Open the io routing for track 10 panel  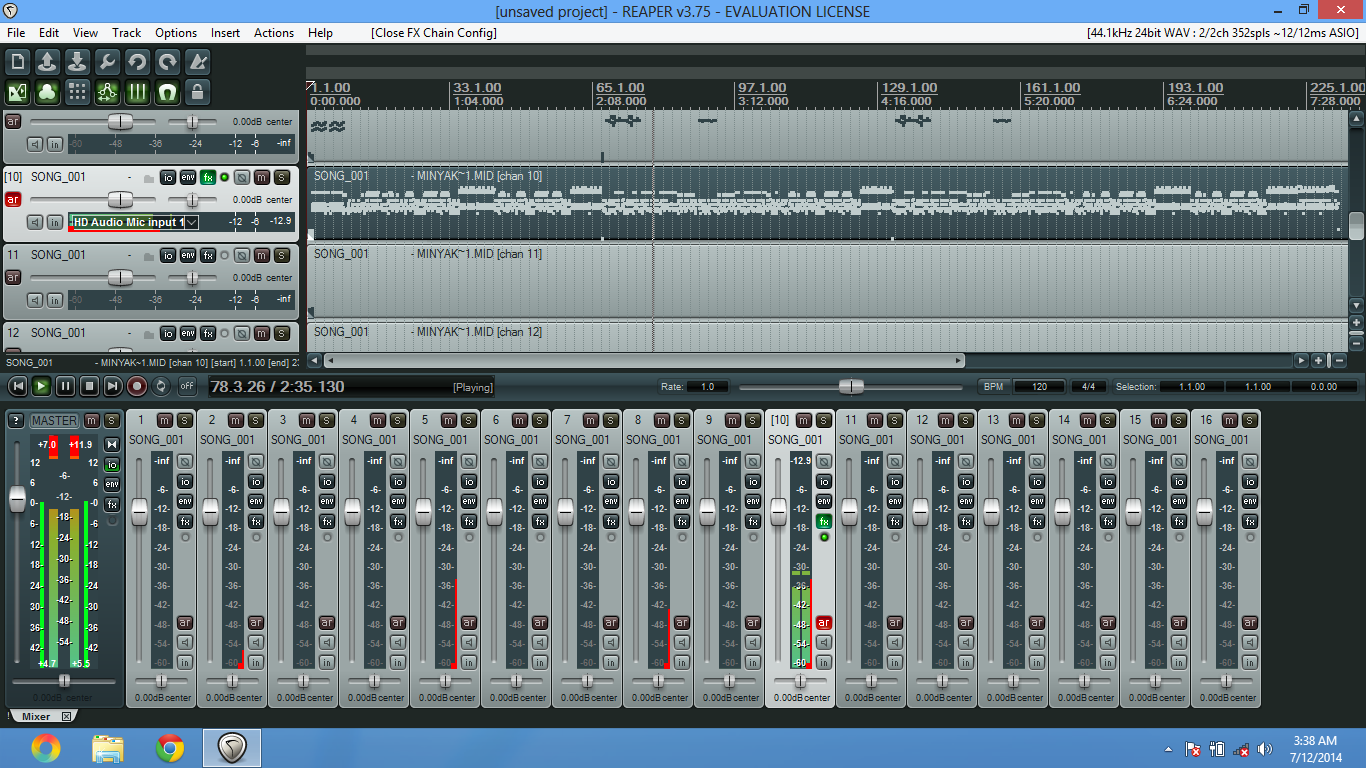click(x=168, y=177)
